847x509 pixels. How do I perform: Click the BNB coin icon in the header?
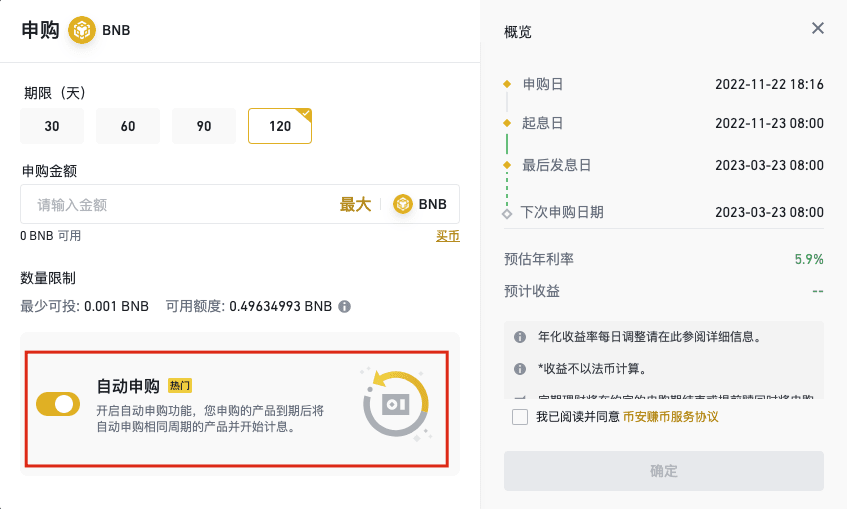click(x=82, y=30)
